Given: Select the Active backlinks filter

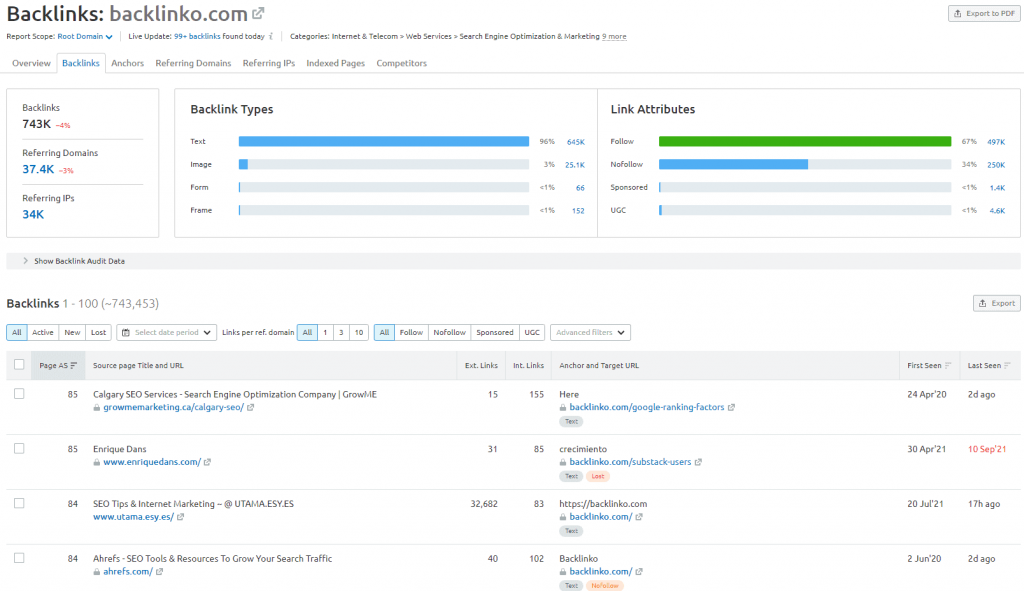Looking at the screenshot, I should pyautogui.click(x=42, y=332).
